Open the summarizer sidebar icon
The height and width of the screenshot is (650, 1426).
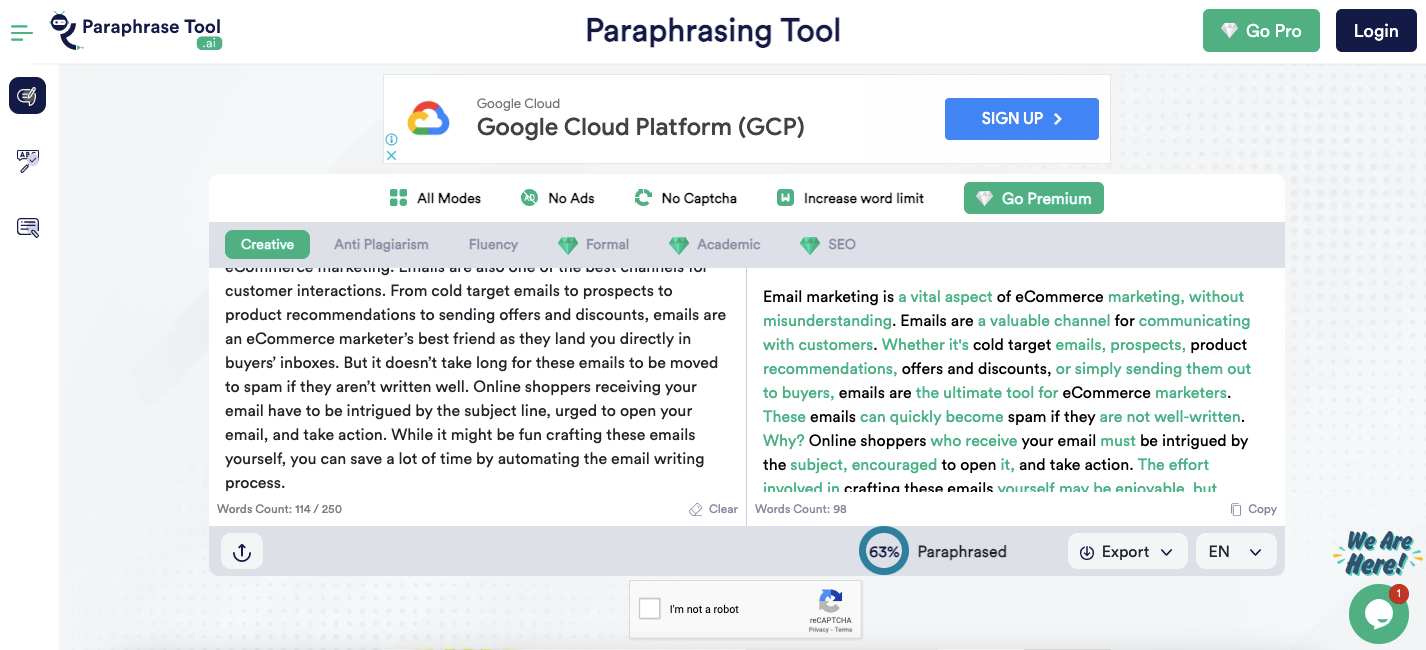pos(28,227)
